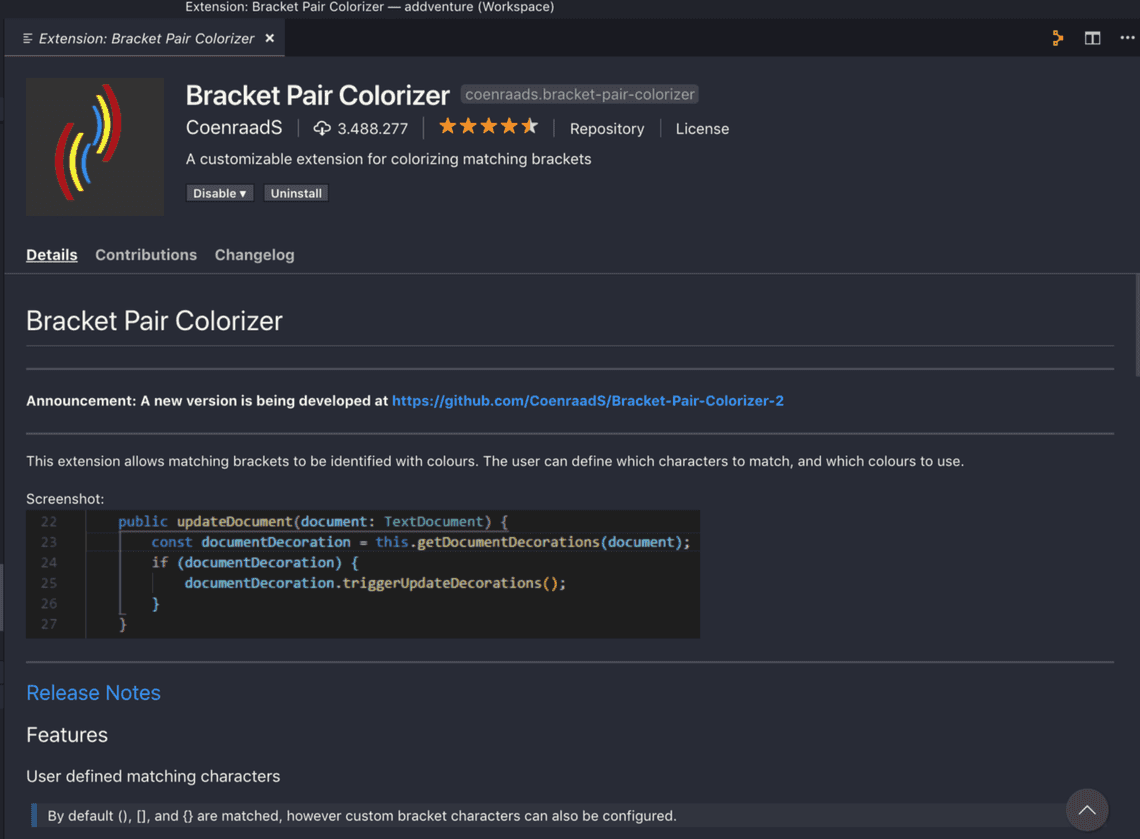Screen dimensions: 1140x839
Task: Open the Repository link
Action: click(x=607, y=129)
